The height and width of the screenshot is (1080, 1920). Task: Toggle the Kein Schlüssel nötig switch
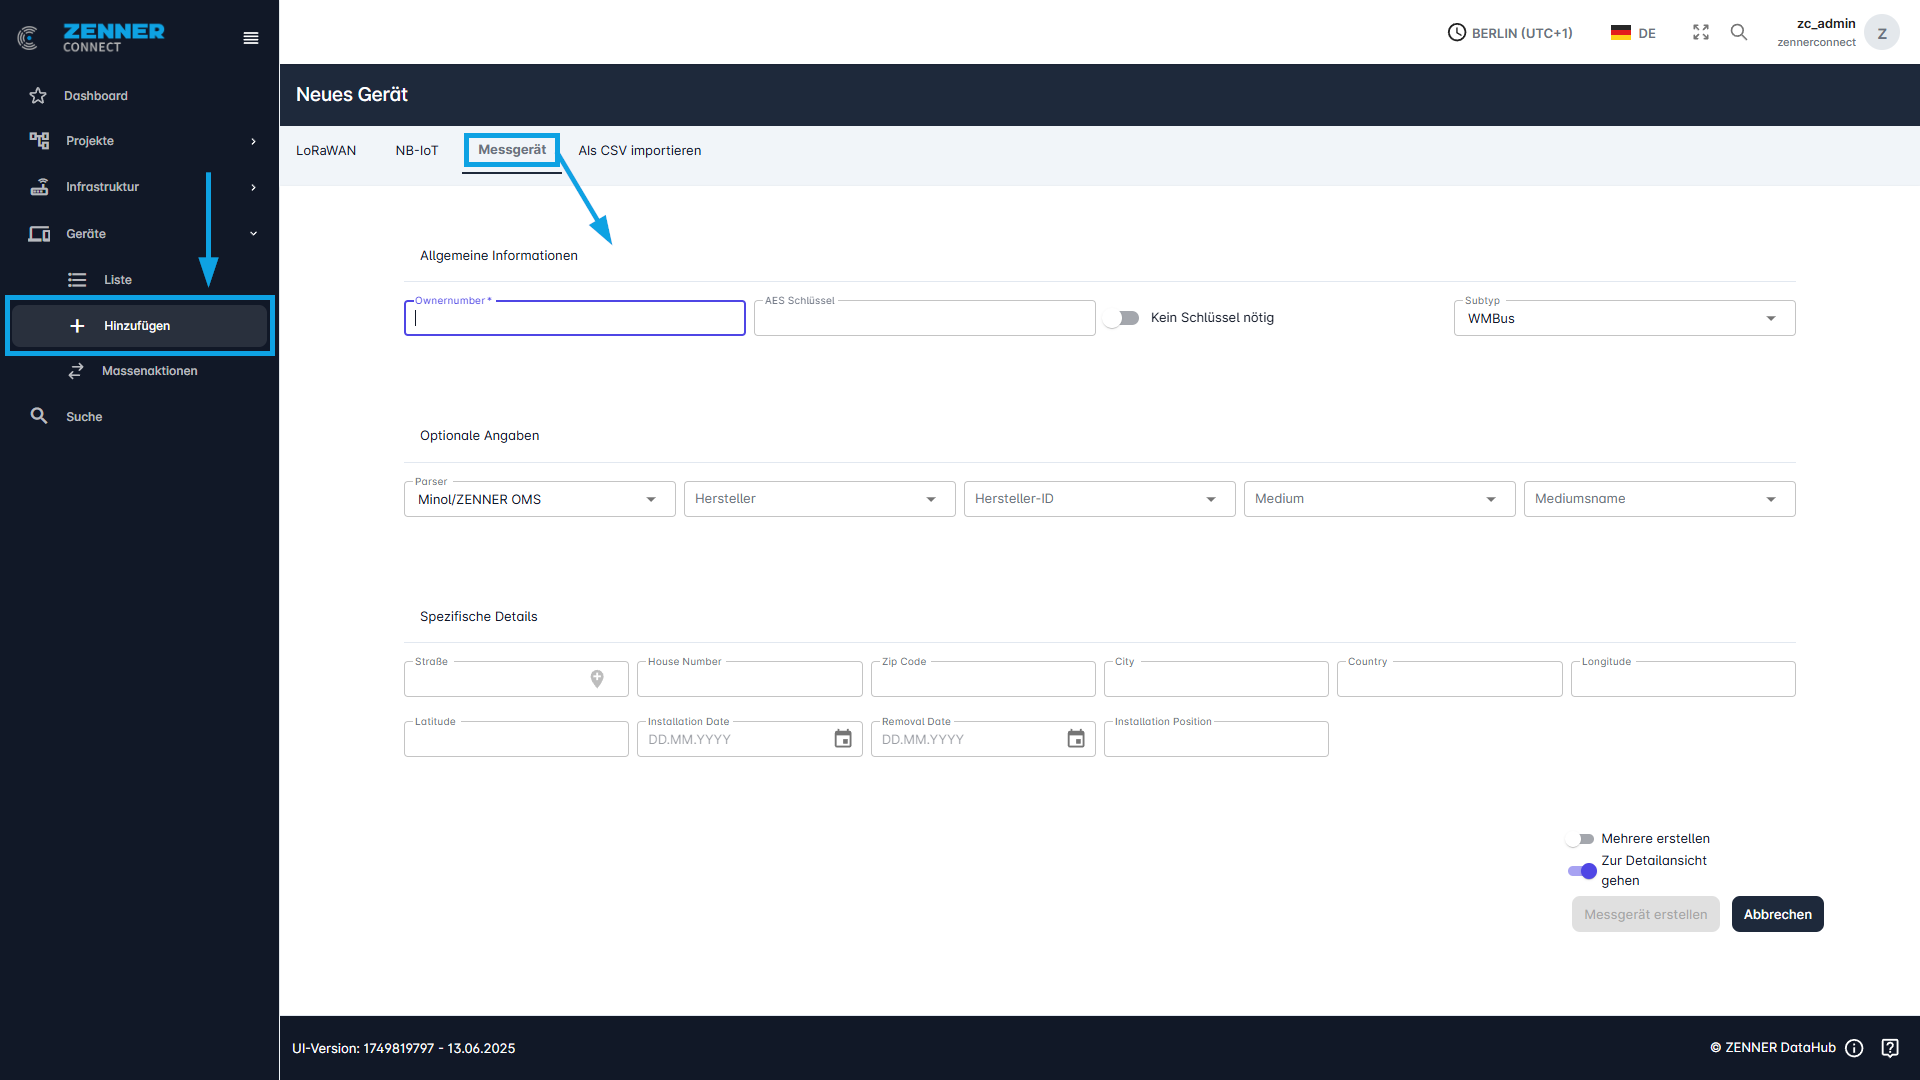[1122, 318]
